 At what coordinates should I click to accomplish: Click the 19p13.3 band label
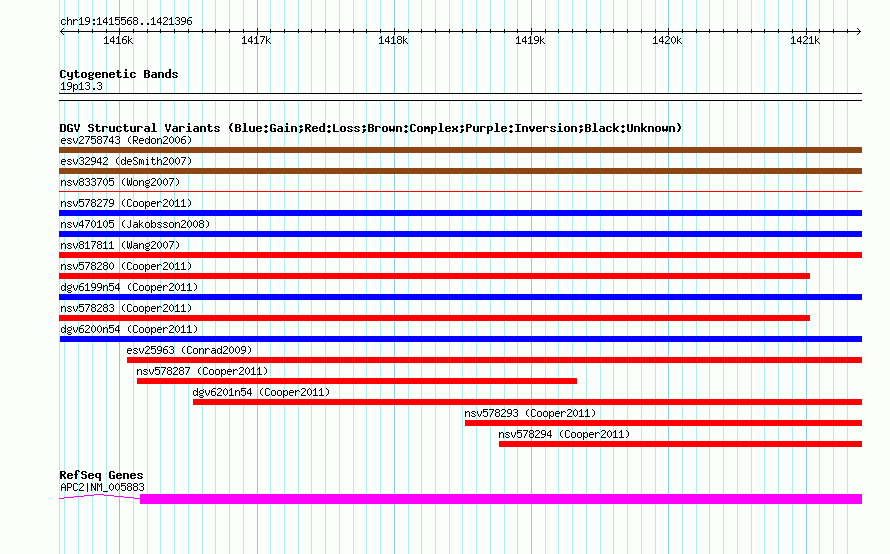pos(81,86)
